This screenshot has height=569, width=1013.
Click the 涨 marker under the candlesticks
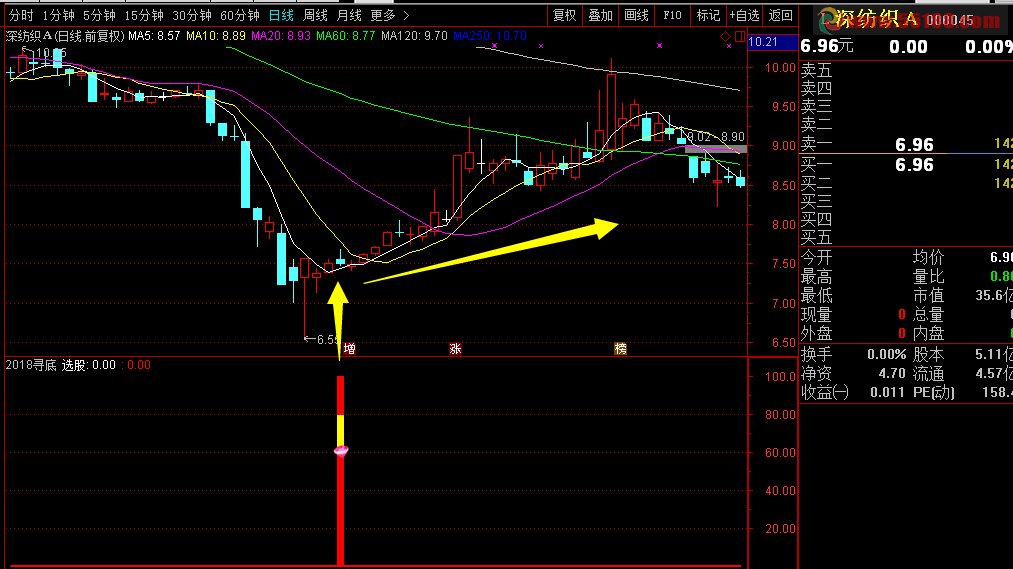point(455,349)
